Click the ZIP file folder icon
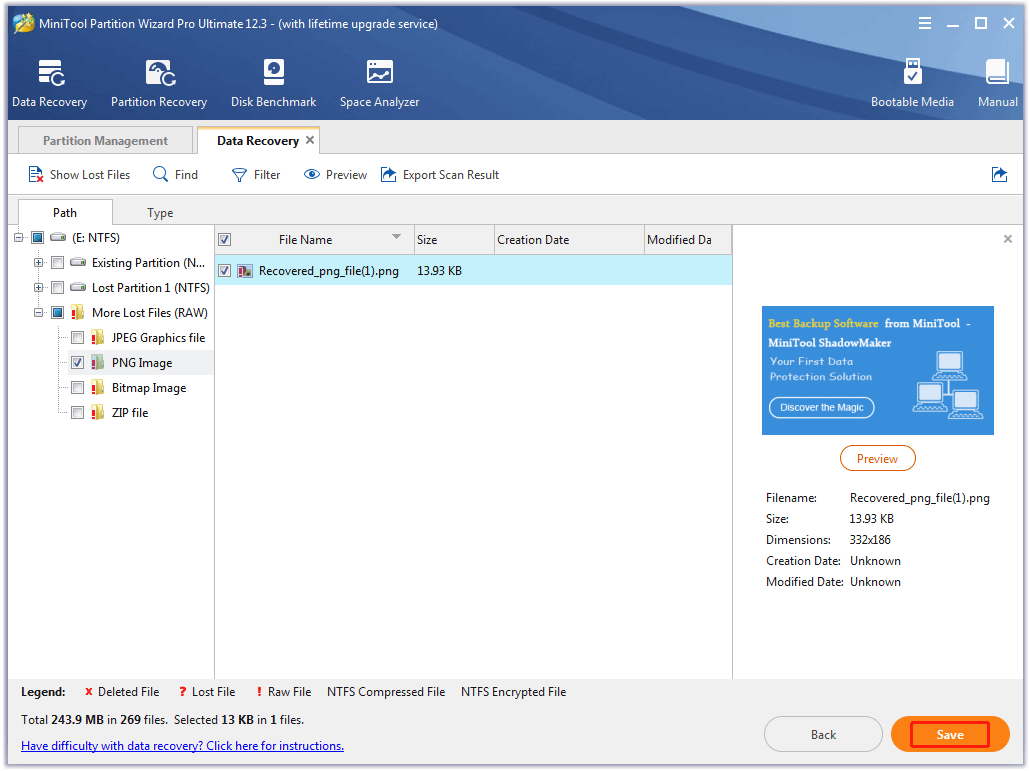The image size is (1029, 771). (x=97, y=412)
